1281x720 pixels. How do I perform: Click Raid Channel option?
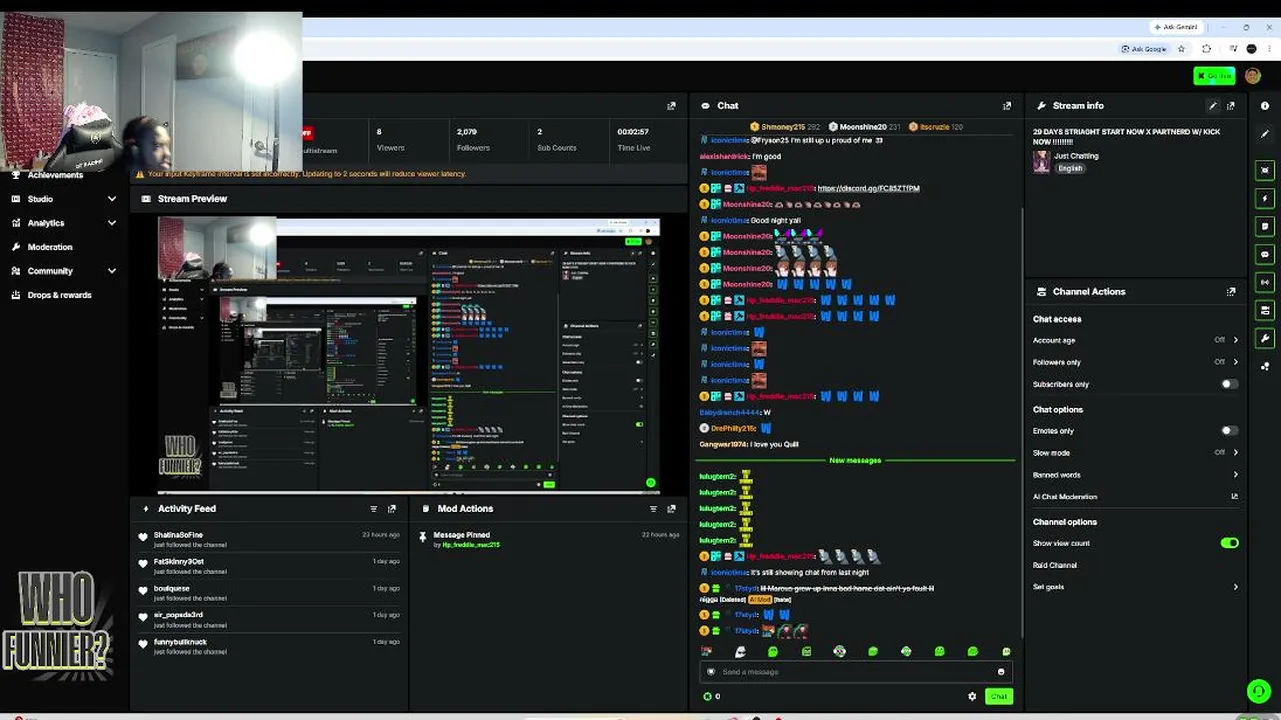point(1055,565)
